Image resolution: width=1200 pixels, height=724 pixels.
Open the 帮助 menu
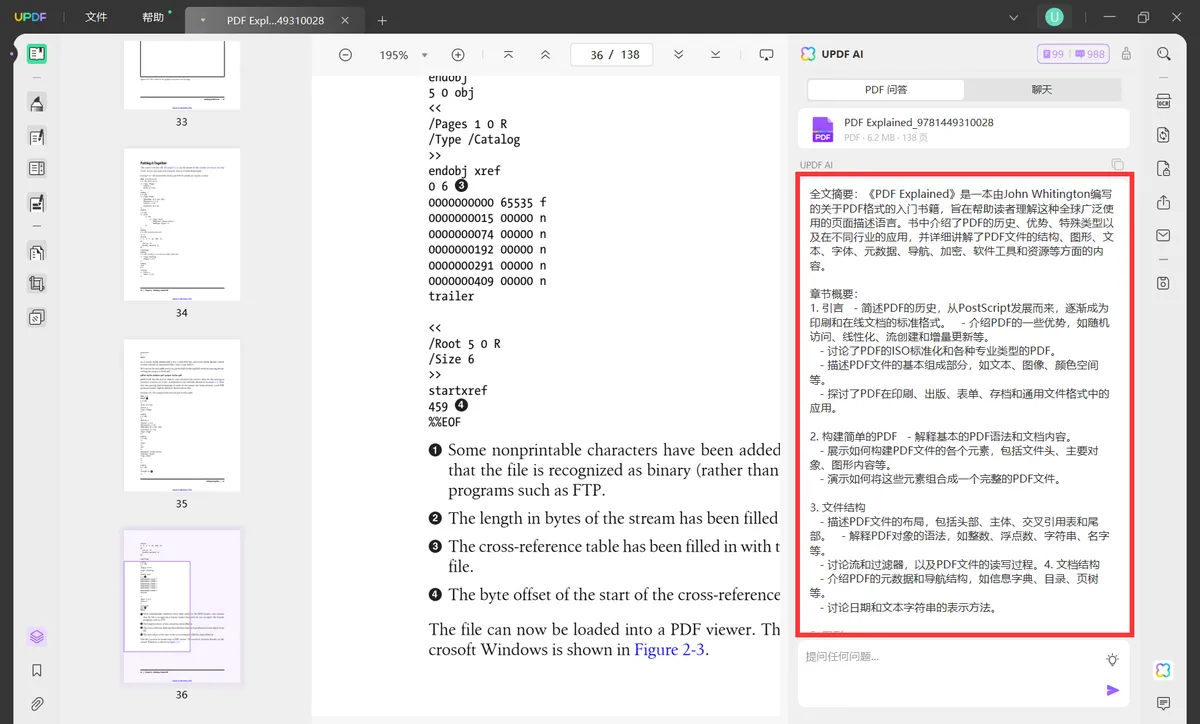pos(152,18)
